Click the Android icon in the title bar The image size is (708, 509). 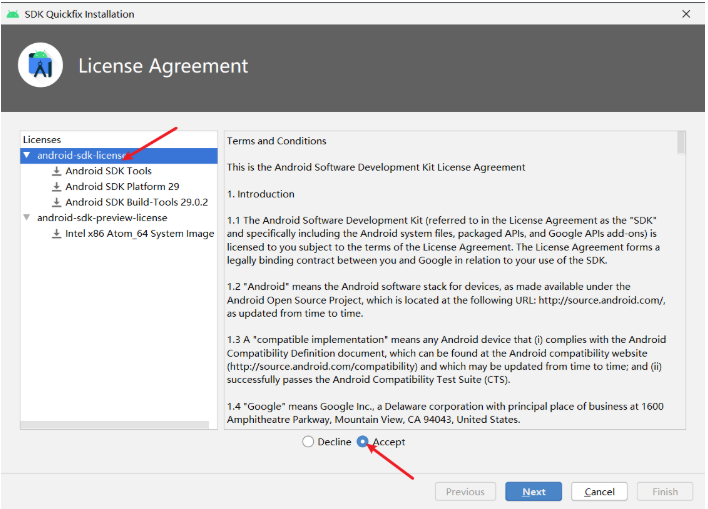13,14
